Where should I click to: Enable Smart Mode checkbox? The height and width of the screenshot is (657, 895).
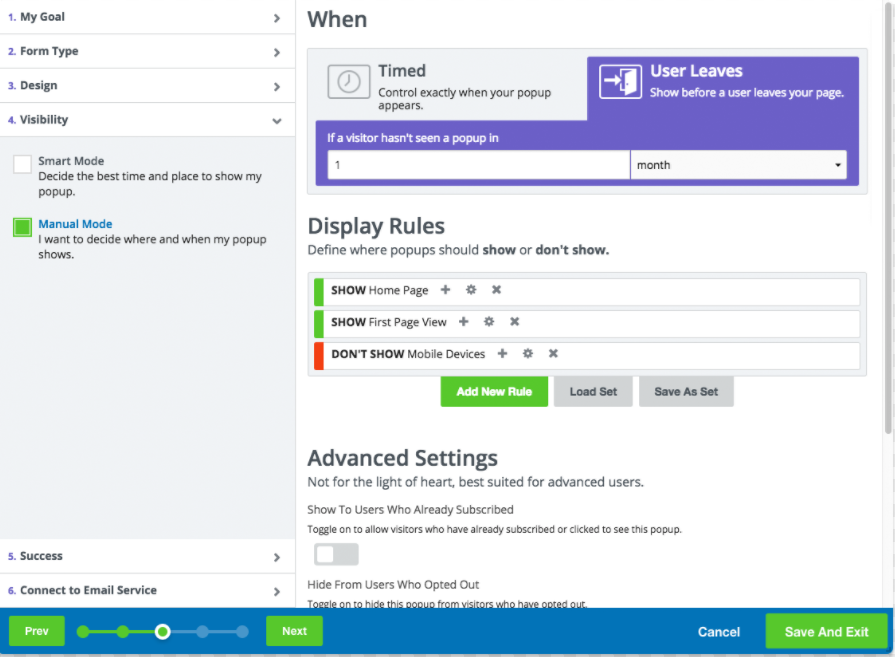tap(22, 164)
